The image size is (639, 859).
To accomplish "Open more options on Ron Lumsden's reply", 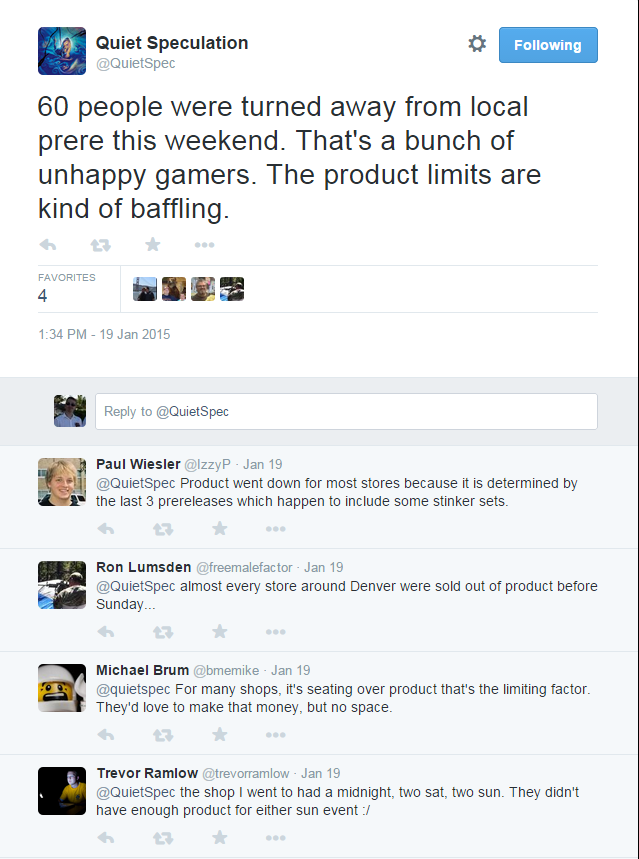I will click(276, 632).
